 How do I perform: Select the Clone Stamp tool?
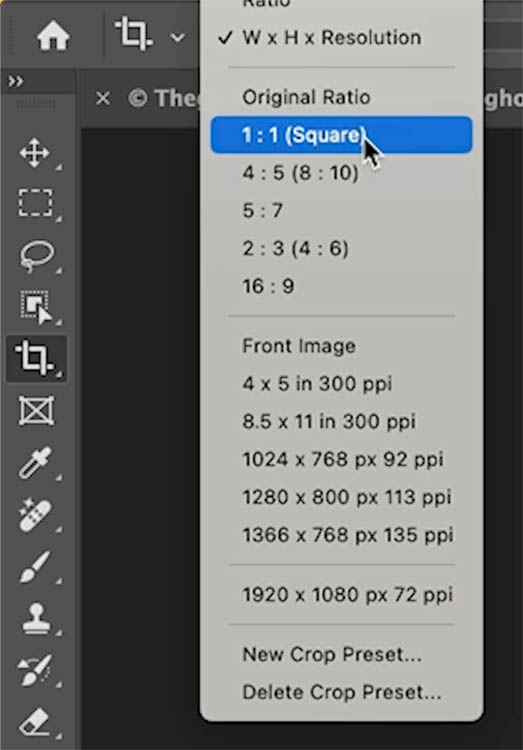(36, 618)
